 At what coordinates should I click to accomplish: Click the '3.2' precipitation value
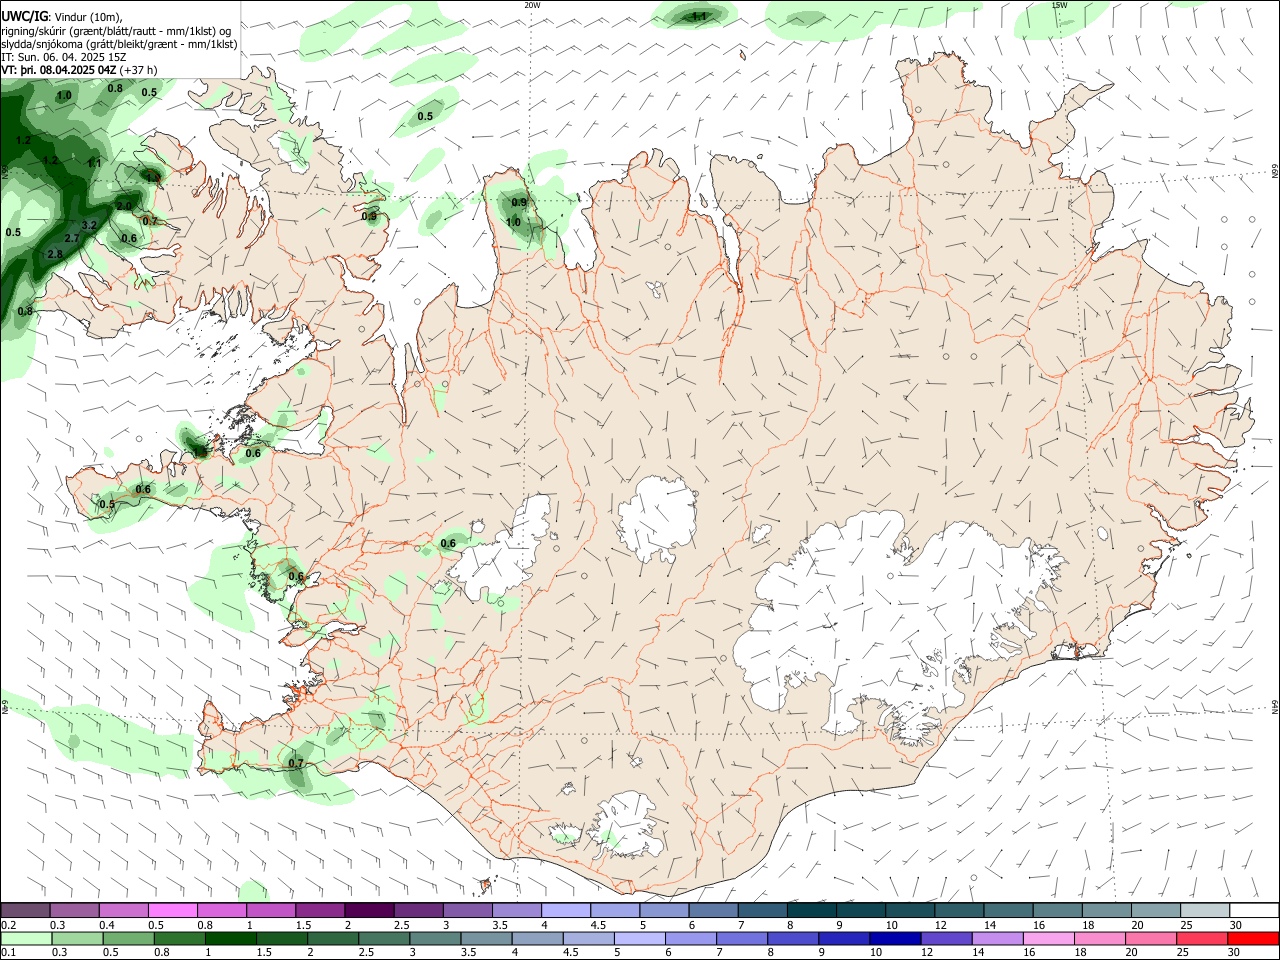tap(89, 226)
